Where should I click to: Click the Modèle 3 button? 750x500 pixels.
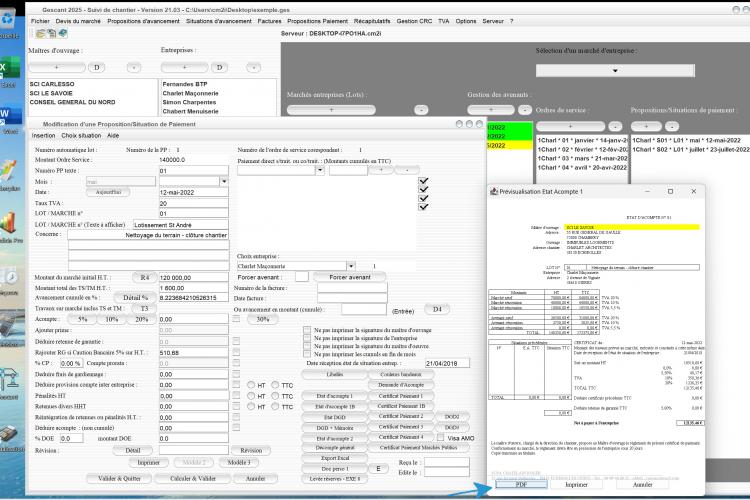239,462
